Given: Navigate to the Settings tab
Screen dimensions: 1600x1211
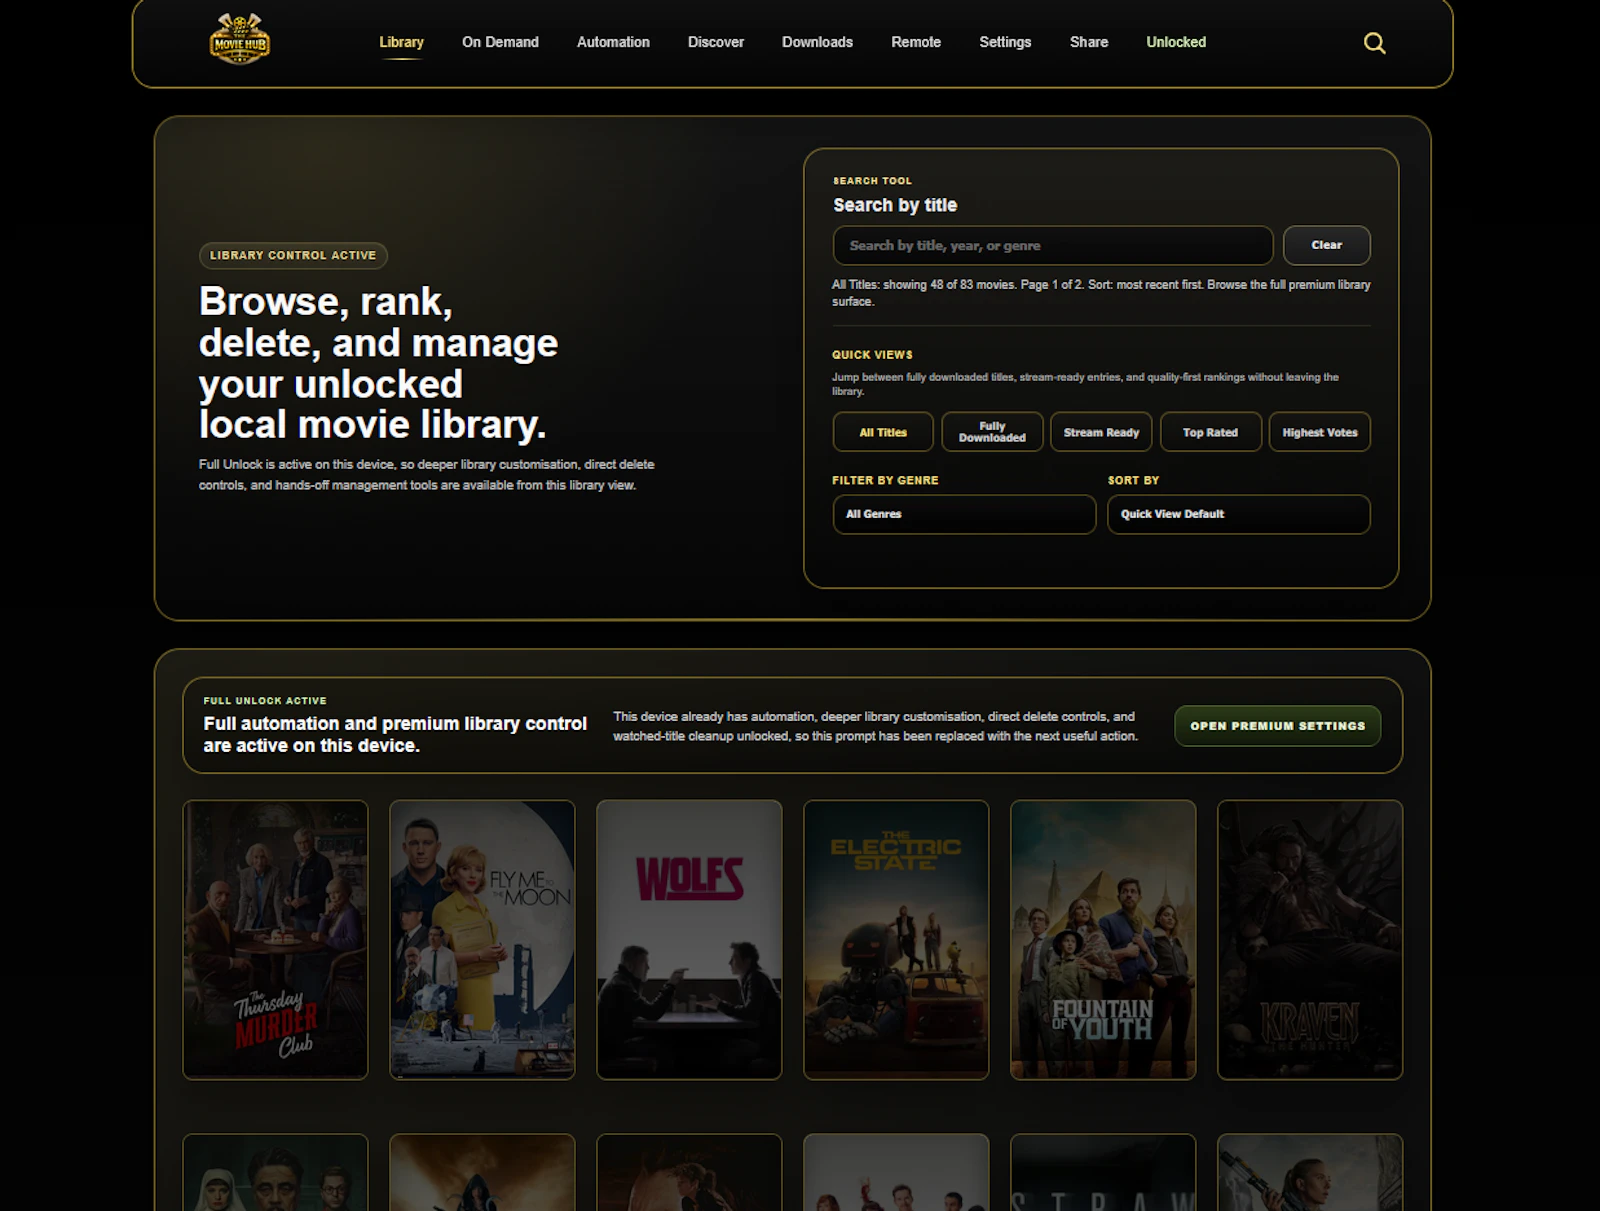Looking at the screenshot, I should coord(1005,42).
